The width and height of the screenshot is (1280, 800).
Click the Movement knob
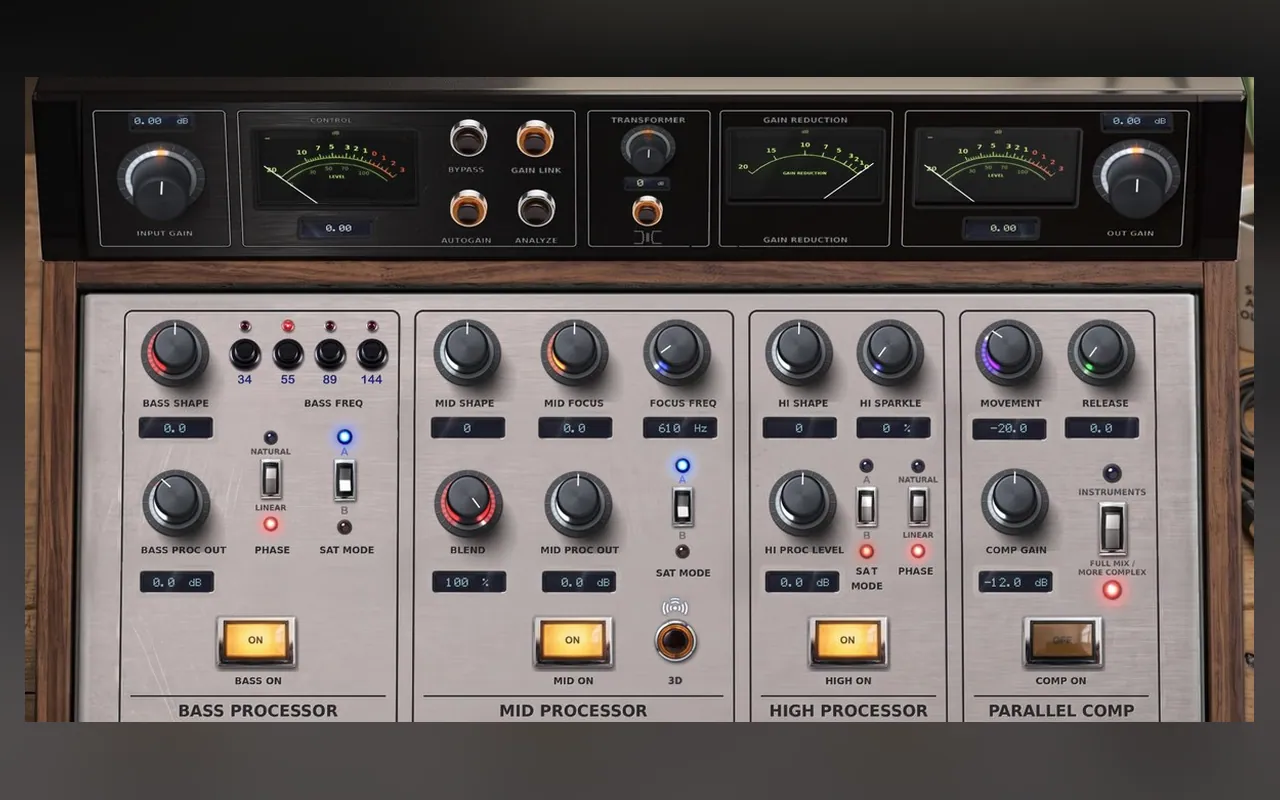point(1009,353)
